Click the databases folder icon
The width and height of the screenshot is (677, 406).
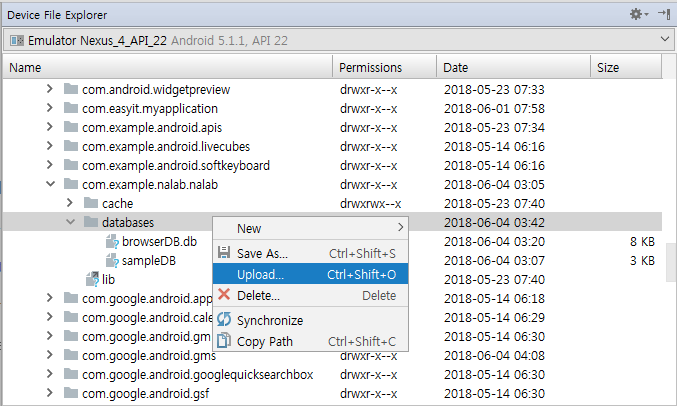[x=91, y=222]
